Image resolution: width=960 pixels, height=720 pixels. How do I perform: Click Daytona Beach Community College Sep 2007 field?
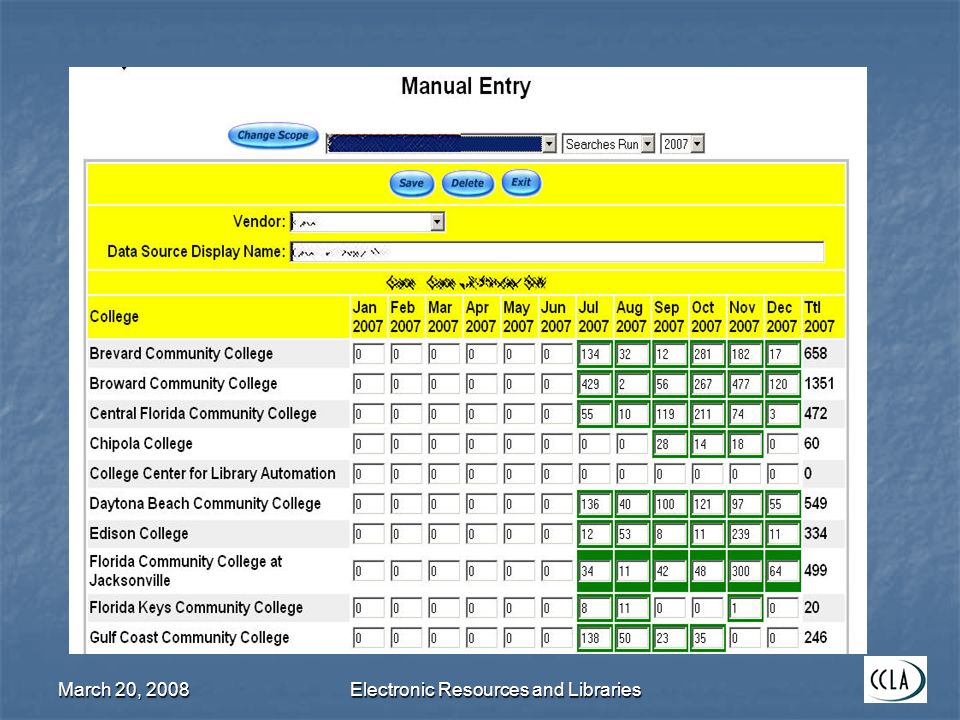670,504
